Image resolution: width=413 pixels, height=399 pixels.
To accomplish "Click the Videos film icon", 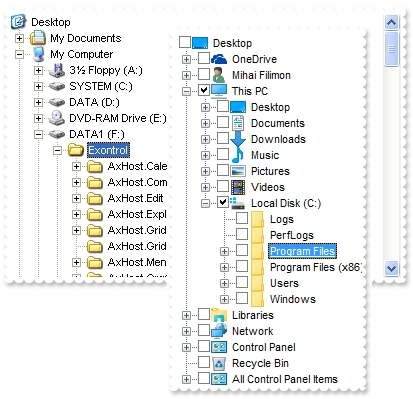I will point(238,187).
